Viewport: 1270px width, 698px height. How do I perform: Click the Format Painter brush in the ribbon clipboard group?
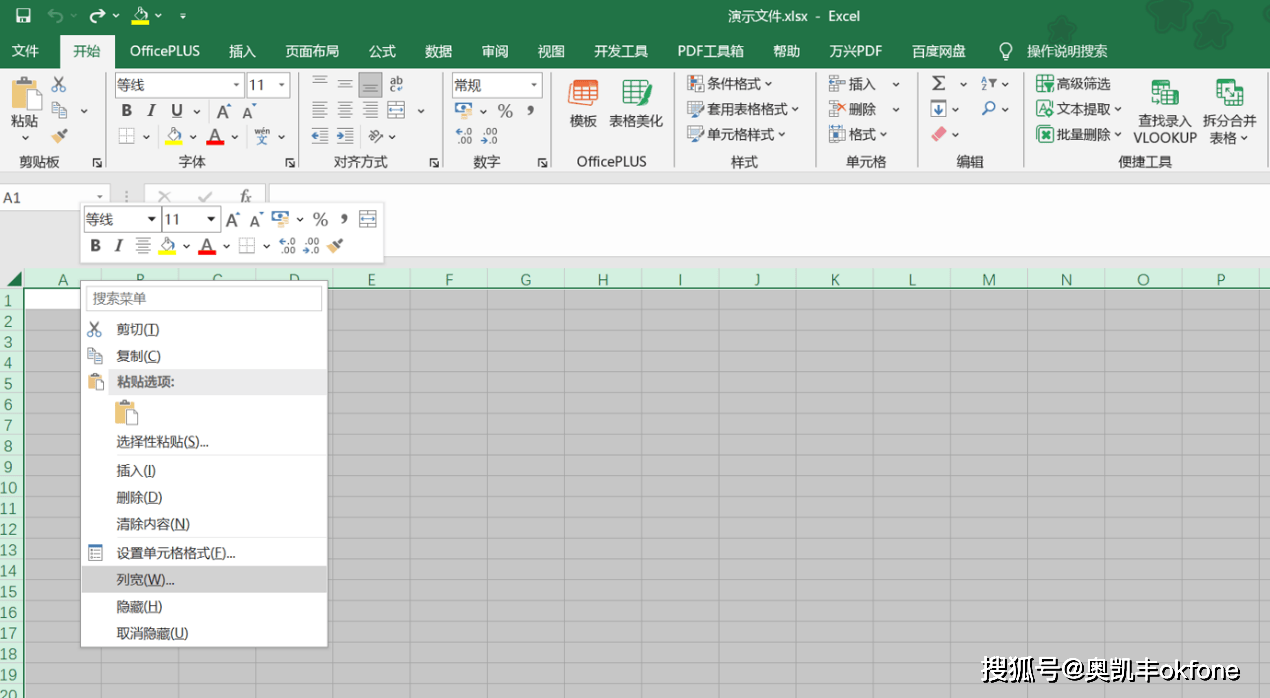pyautogui.click(x=59, y=136)
